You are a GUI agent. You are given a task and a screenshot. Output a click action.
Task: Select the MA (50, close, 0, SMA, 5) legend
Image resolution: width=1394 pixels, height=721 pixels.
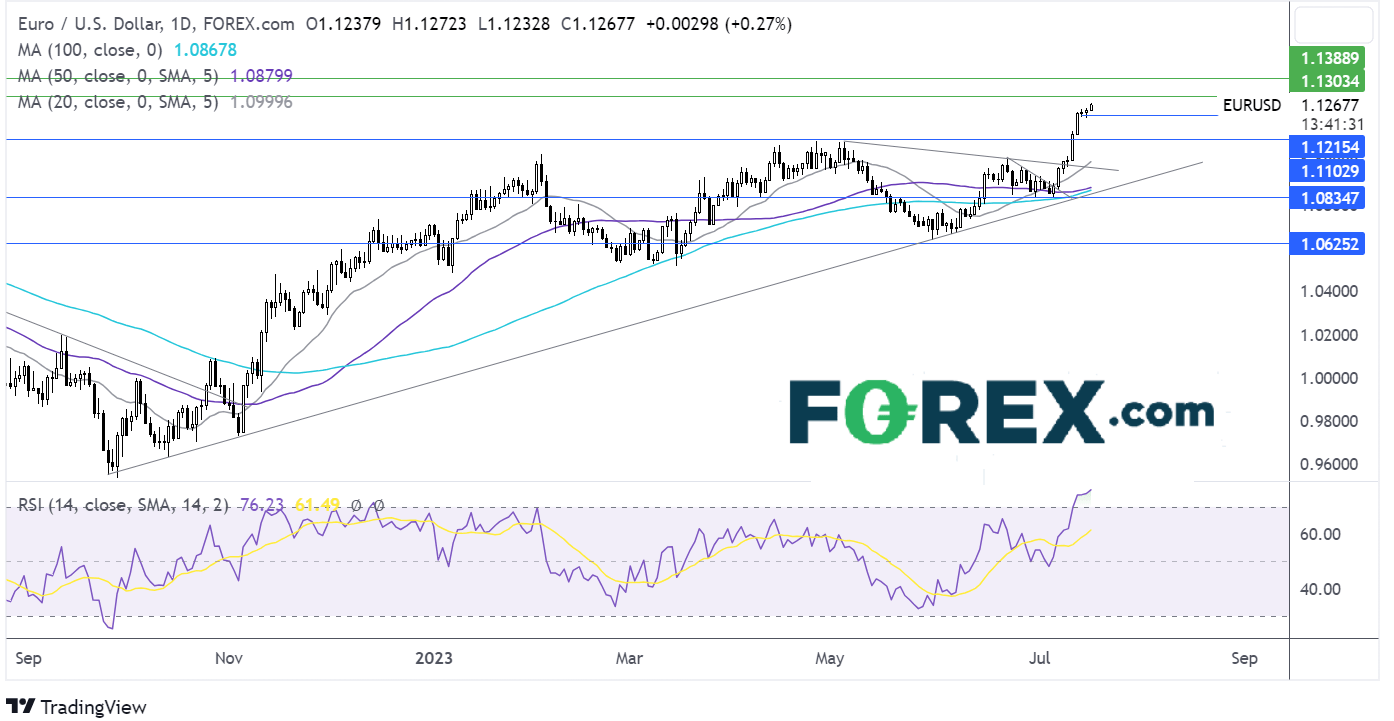click(x=118, y=75)
